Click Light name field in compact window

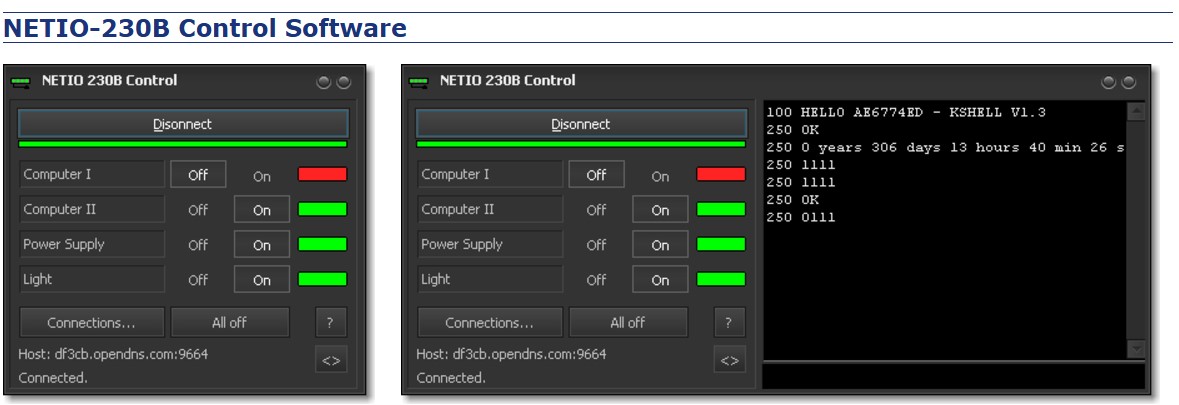pyautogui.click(x=92, y=279)
